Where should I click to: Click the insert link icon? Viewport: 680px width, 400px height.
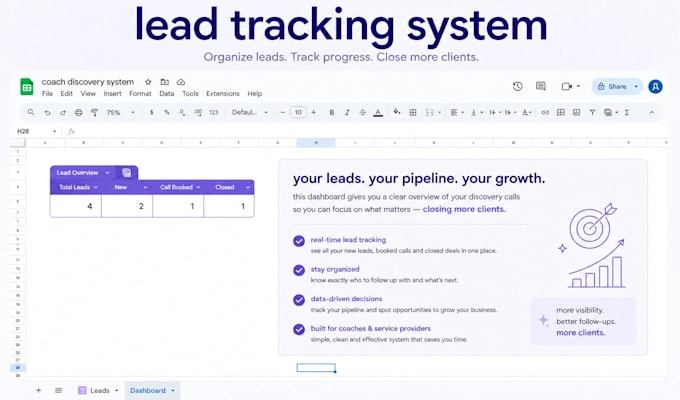point(545,112)
